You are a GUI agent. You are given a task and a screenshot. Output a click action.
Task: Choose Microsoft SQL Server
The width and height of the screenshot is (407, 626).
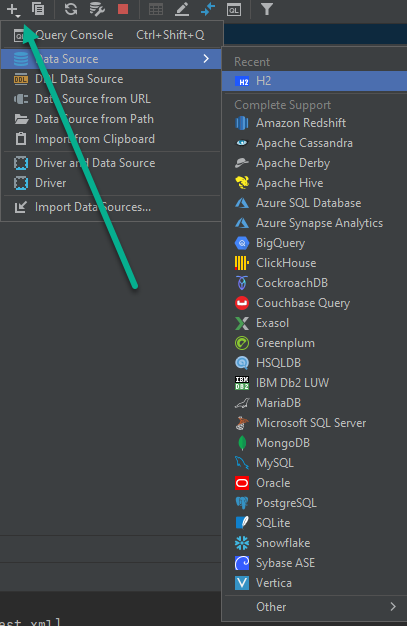[314, 423]
